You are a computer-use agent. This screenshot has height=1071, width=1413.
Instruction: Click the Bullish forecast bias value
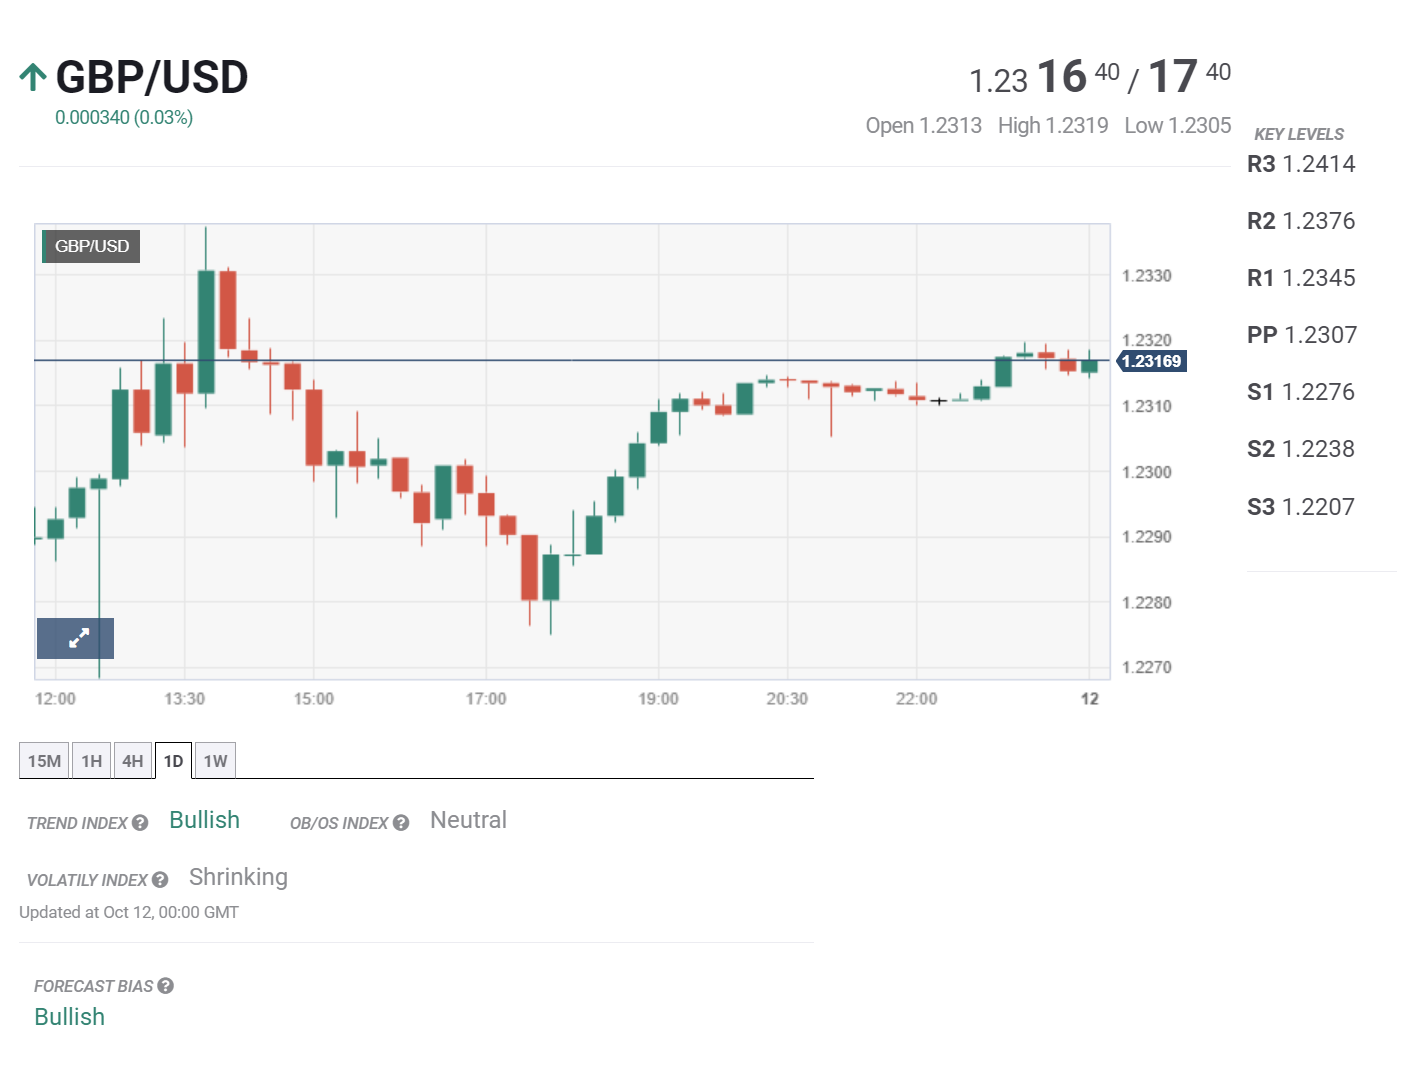click(70, 1017)
